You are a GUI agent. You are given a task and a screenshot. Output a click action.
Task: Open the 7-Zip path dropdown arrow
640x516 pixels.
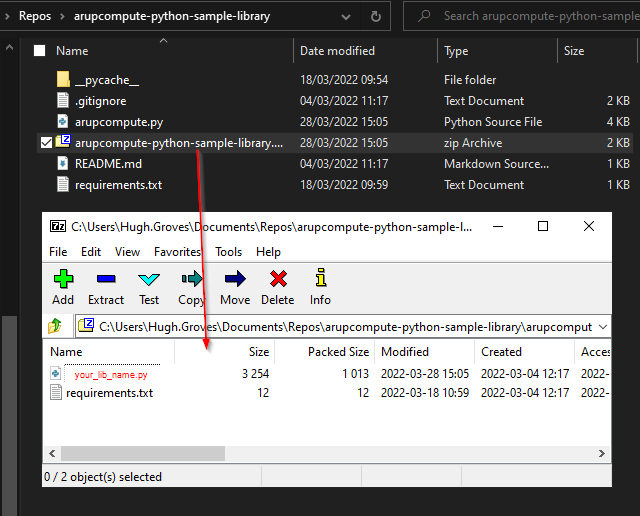point(603,327)
